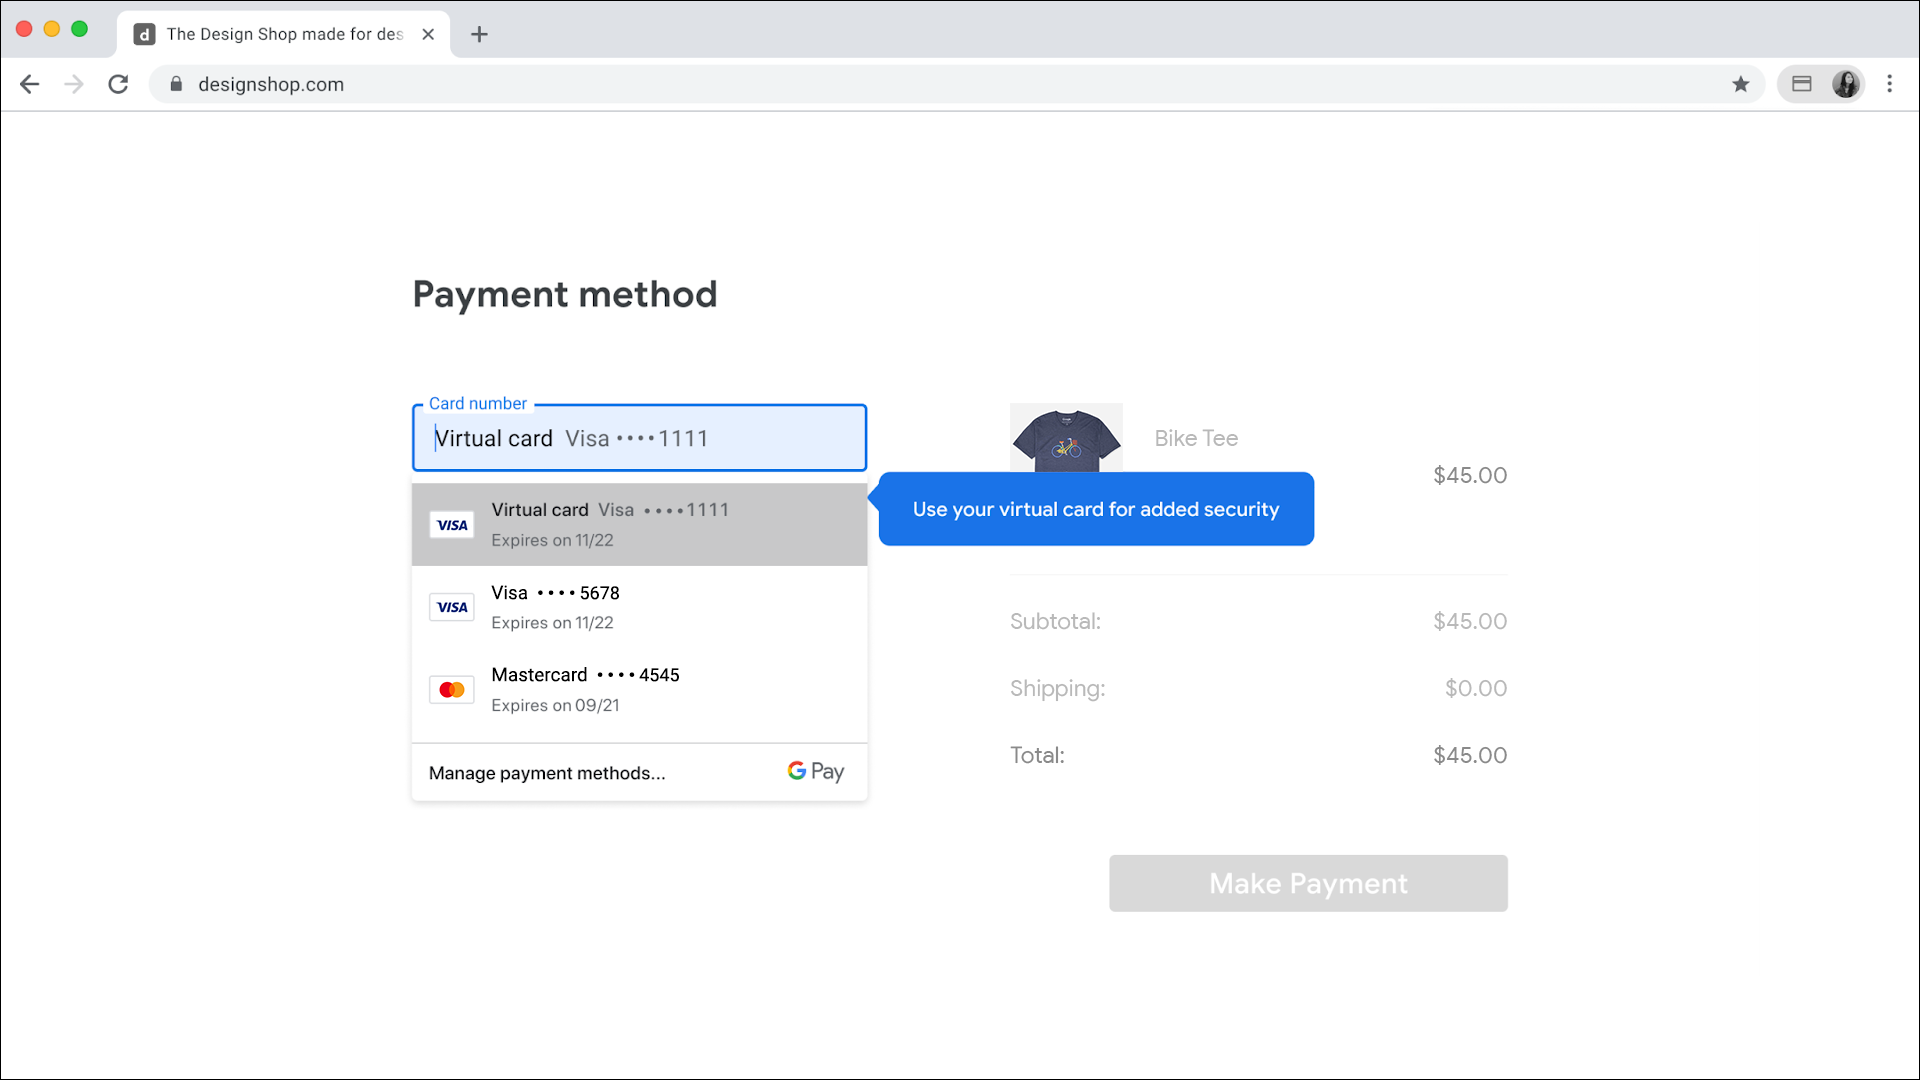
Task: Select Visa card ending 5678
Action: [x=640, y=605]
